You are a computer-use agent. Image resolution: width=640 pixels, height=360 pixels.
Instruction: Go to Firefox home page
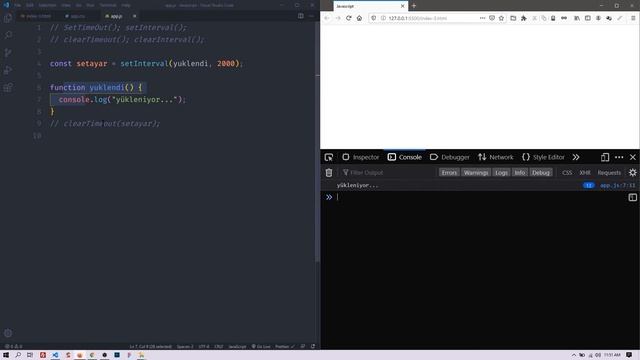[x=359, y=18]
